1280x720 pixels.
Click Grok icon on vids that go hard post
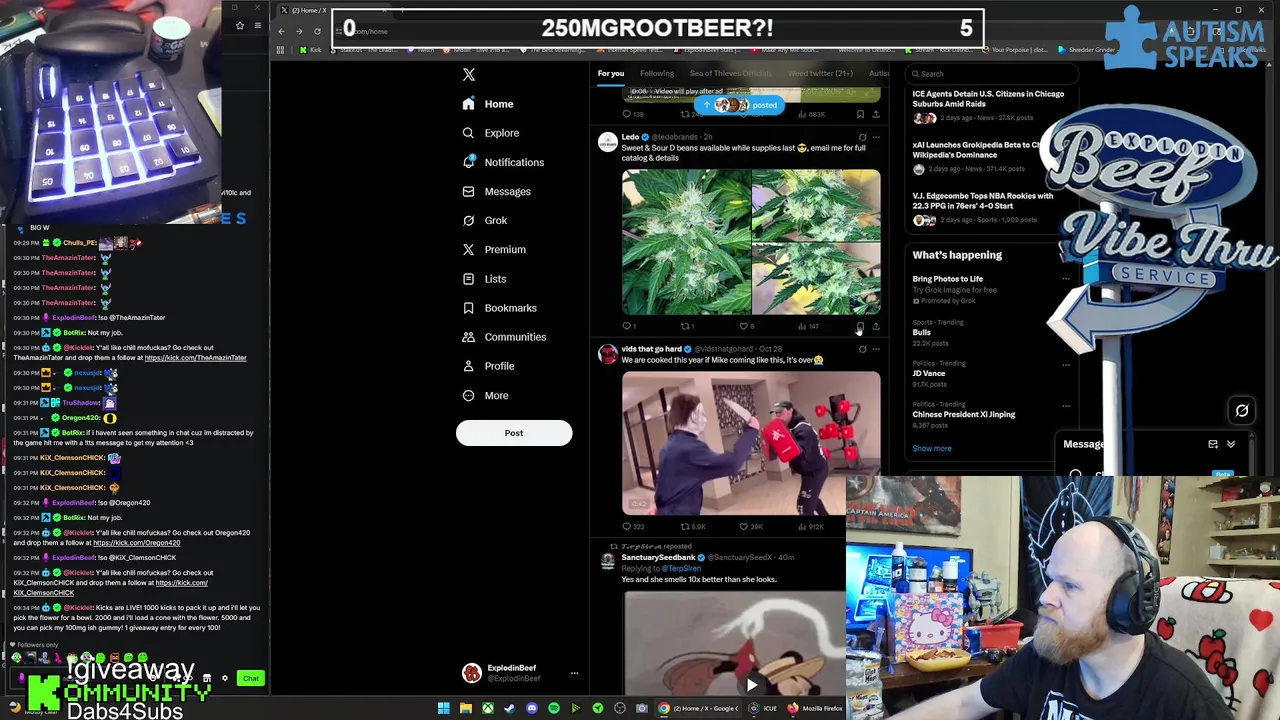pos(862,349)
